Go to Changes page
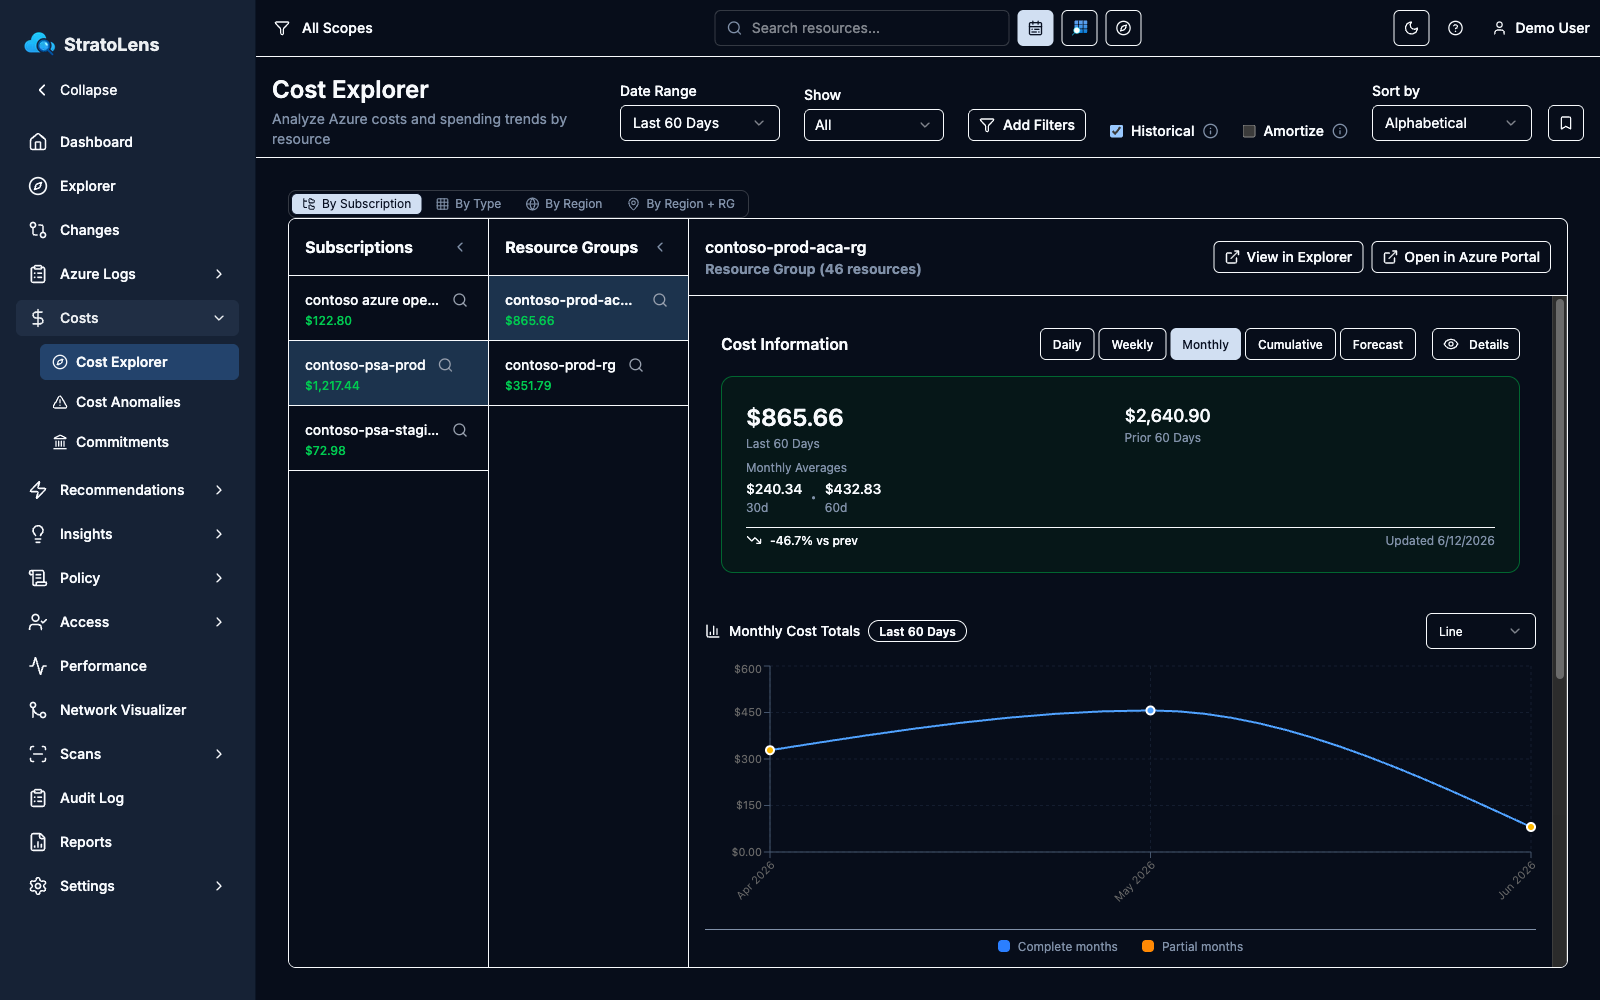 pos(127,230)
